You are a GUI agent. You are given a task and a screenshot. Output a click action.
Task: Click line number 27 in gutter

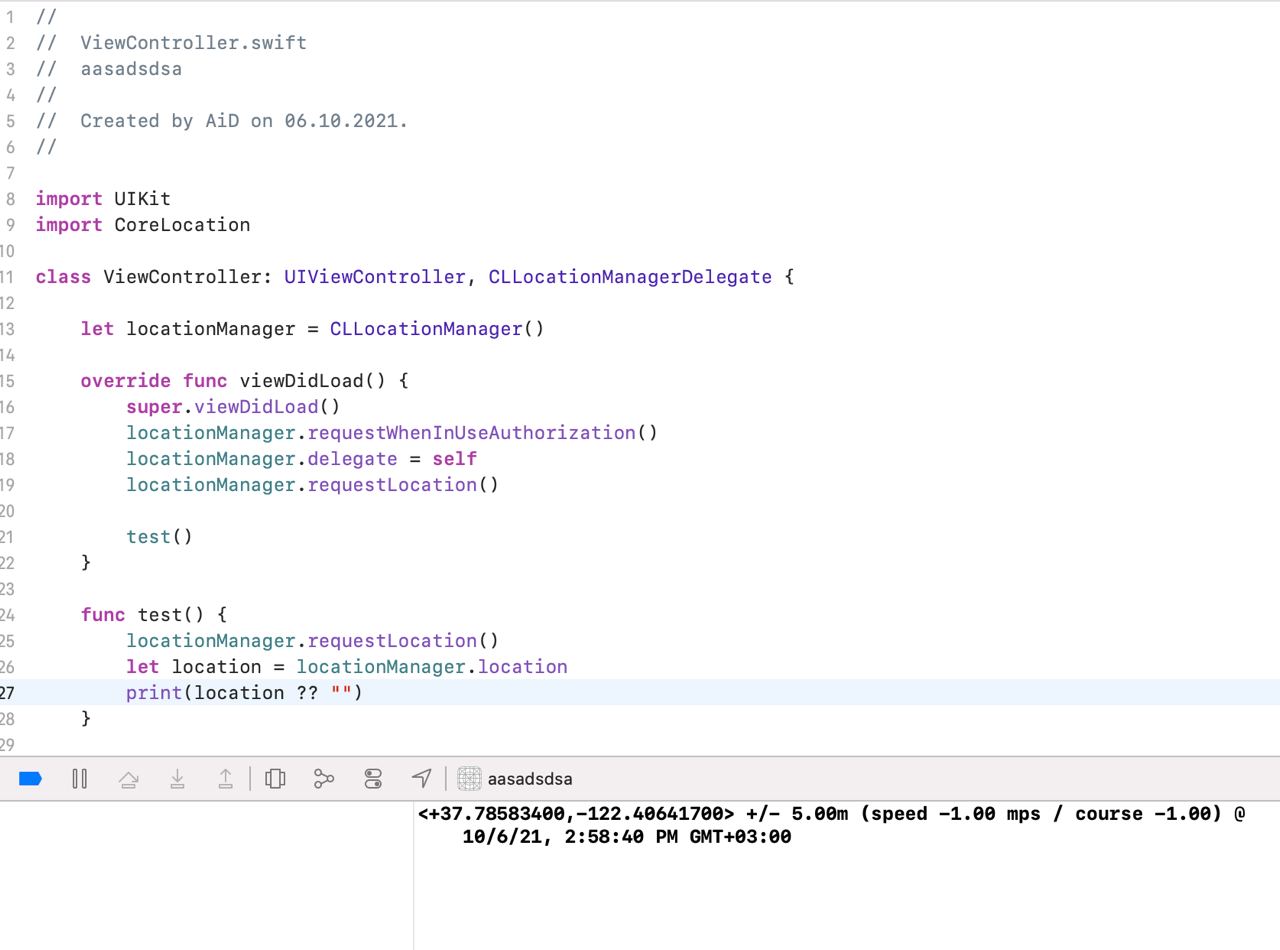click(x=7, y=692)
